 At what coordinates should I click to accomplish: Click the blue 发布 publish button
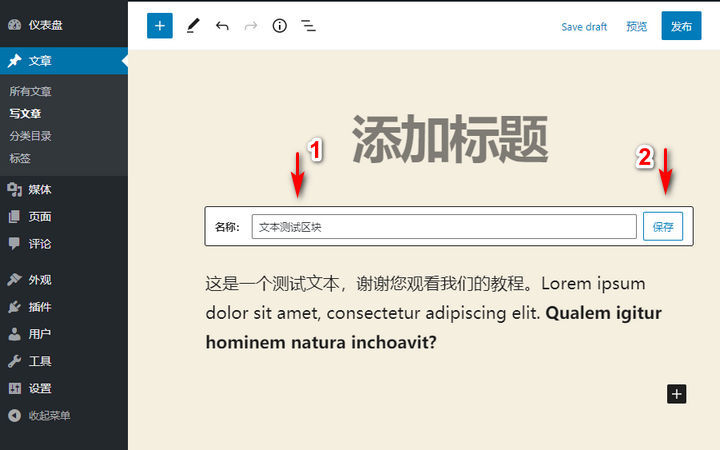[x=681, y=26]
